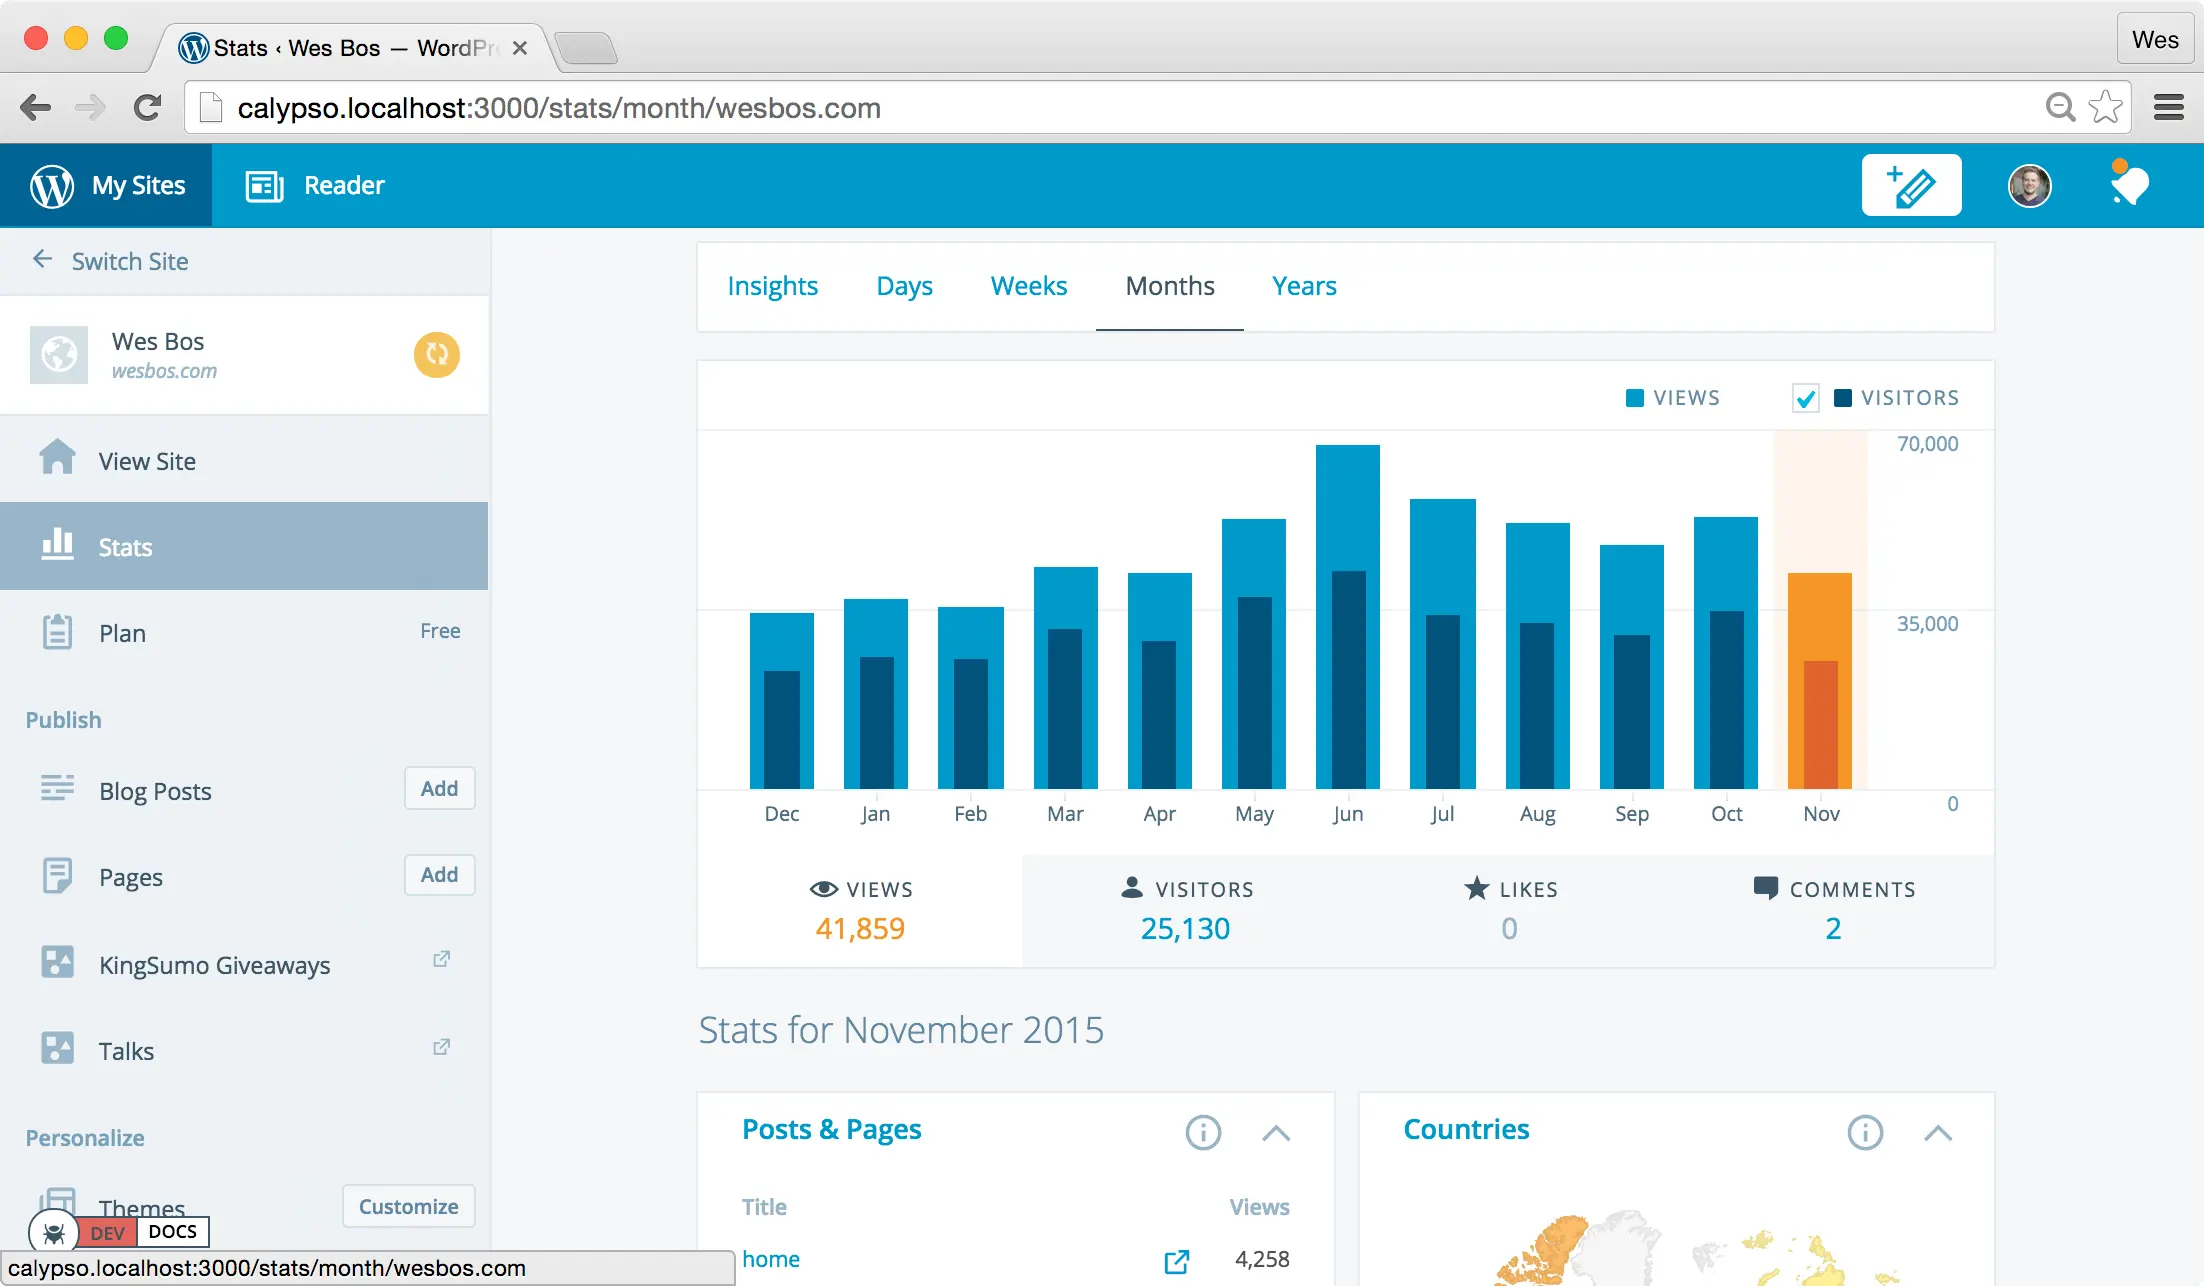Click the yellow site sync icon
This screenshot has width=2204, height=1286.
(x=437, y=354)
